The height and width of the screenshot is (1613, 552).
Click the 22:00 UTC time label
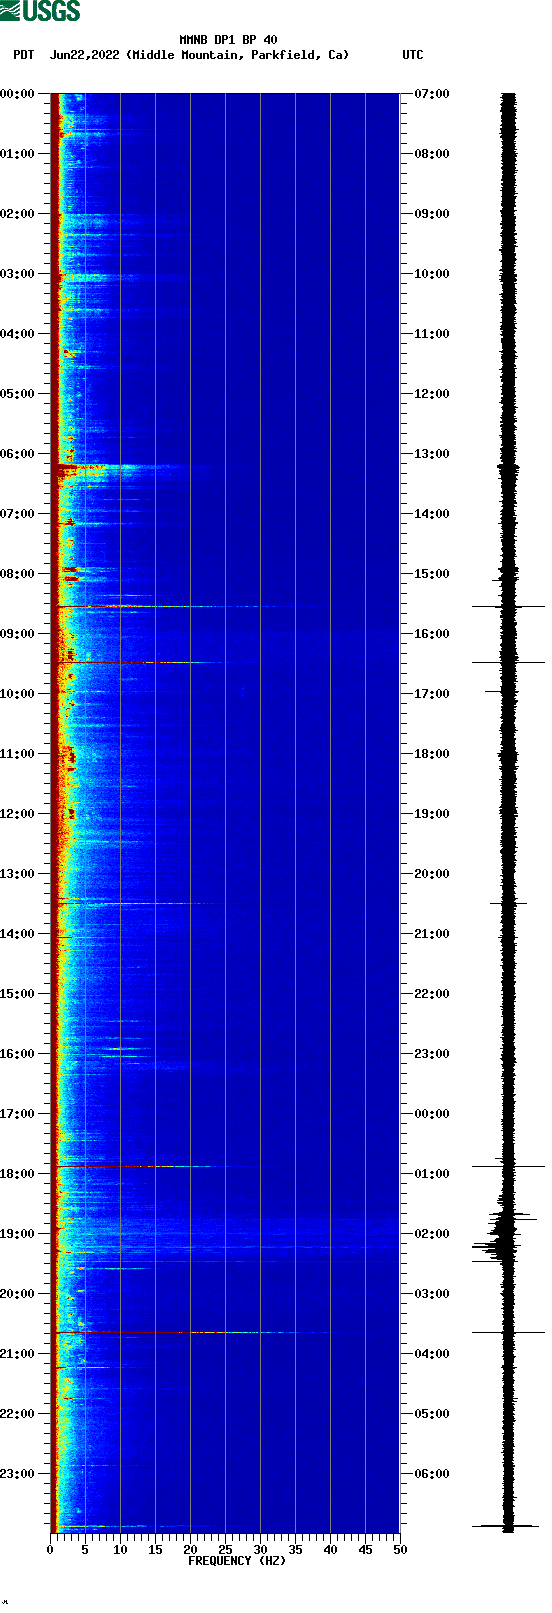click(432, 994)
